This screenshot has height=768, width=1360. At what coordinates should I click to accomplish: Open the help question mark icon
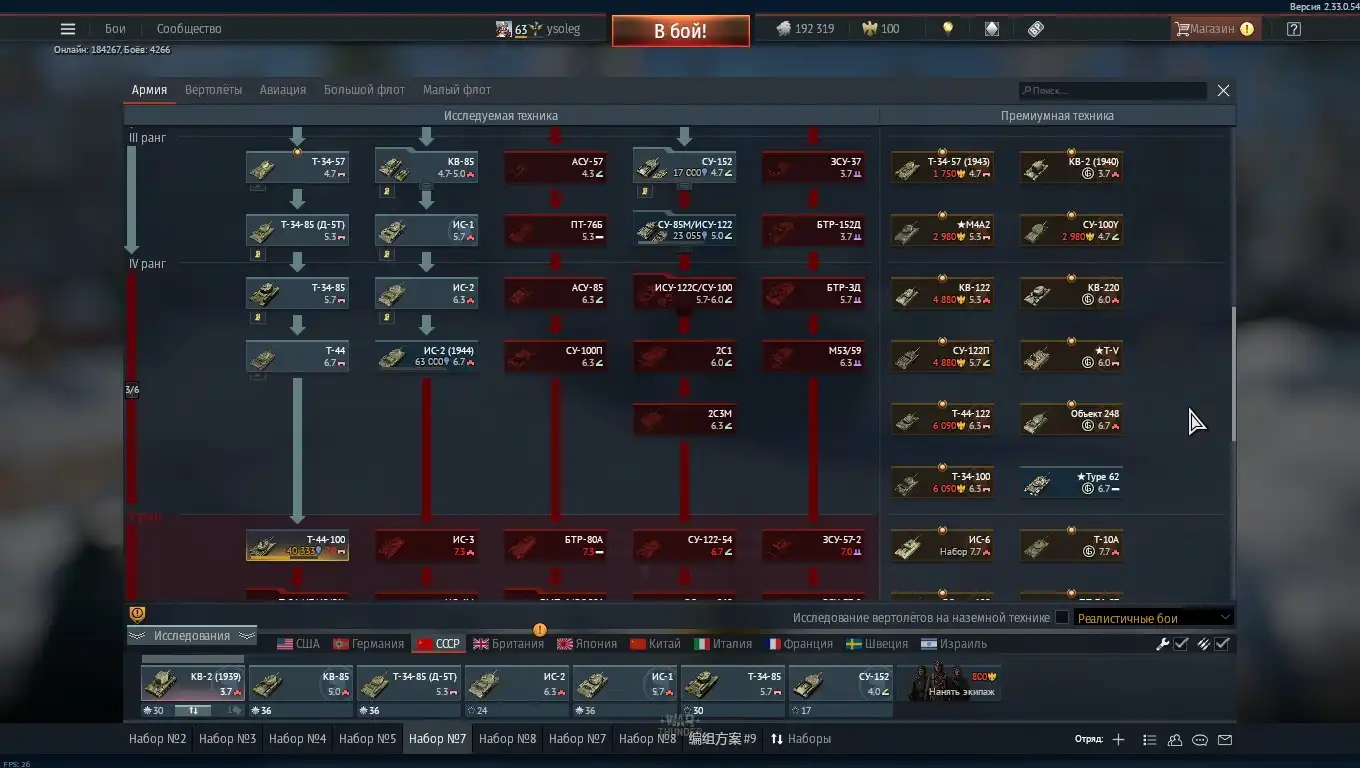[1294, 29]
